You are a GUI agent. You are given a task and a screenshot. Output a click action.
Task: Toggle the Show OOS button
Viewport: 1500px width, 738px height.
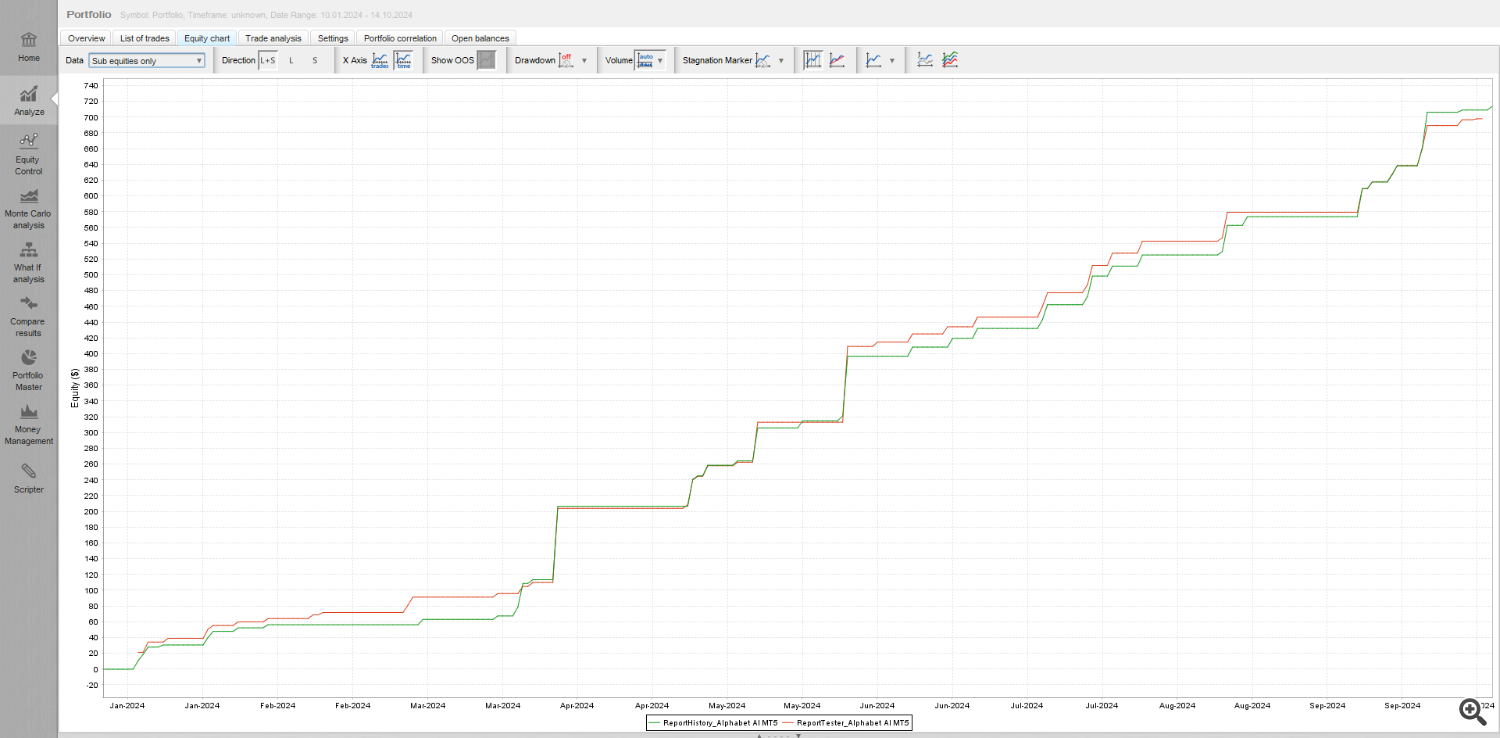pyautogui.click(x=486, y=60)
